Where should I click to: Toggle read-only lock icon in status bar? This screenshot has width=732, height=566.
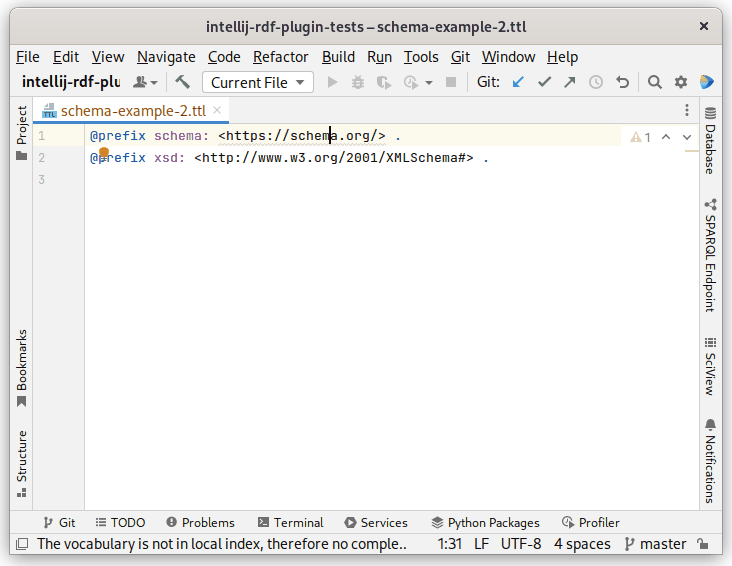(x=703, y=544)
